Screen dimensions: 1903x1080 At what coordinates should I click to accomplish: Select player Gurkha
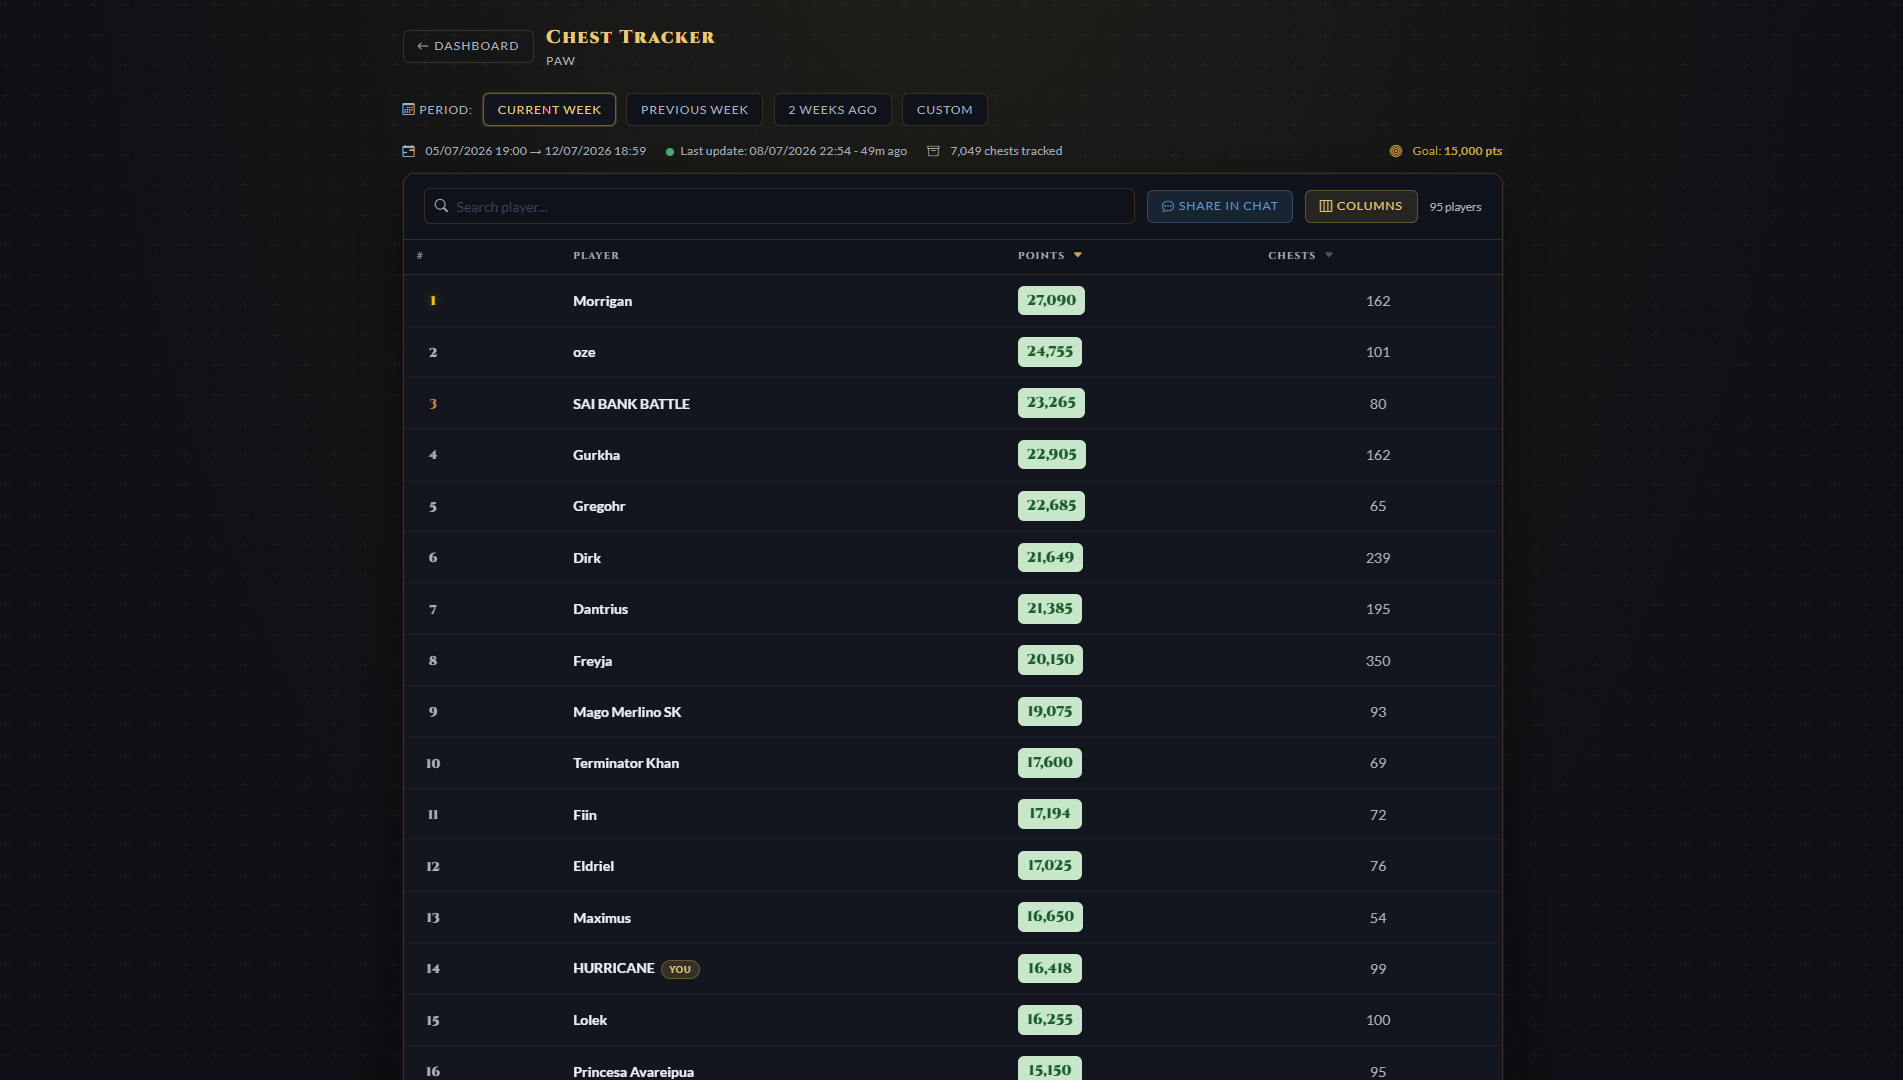[596, 455]
